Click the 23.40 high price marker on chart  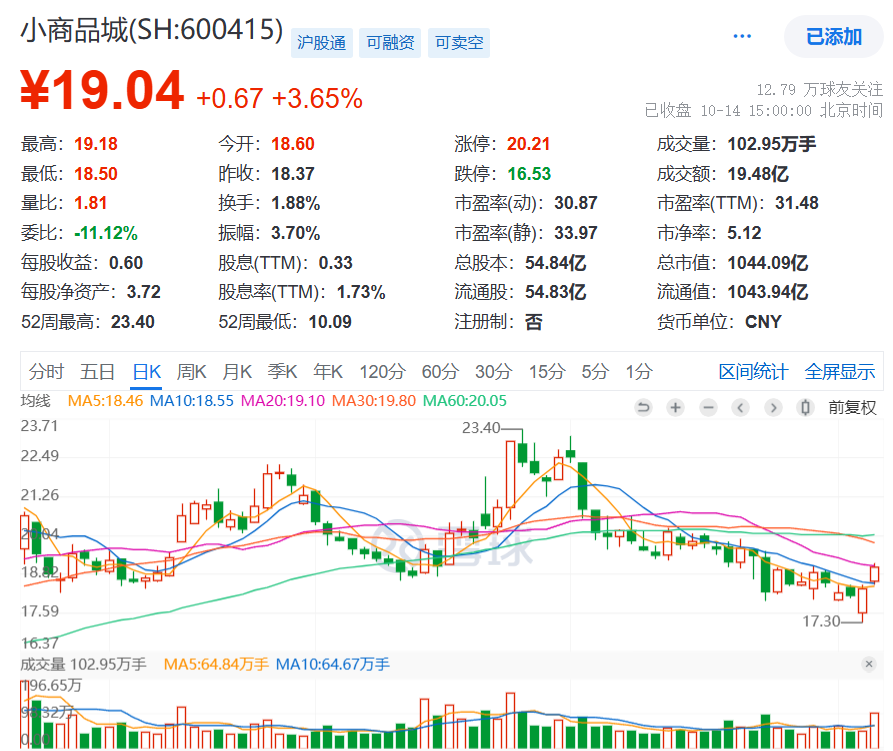click(481, 428)
